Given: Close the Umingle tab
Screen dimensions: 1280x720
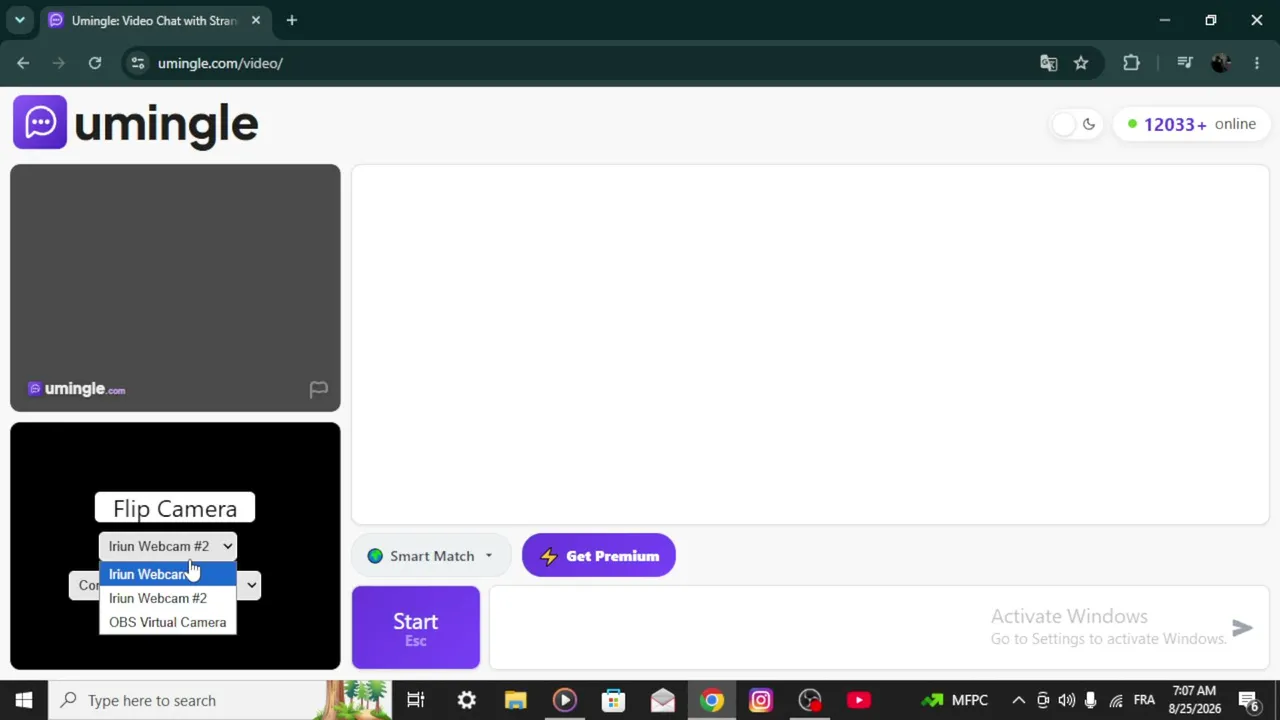Looking at the screenshot, I should (256, 20).
